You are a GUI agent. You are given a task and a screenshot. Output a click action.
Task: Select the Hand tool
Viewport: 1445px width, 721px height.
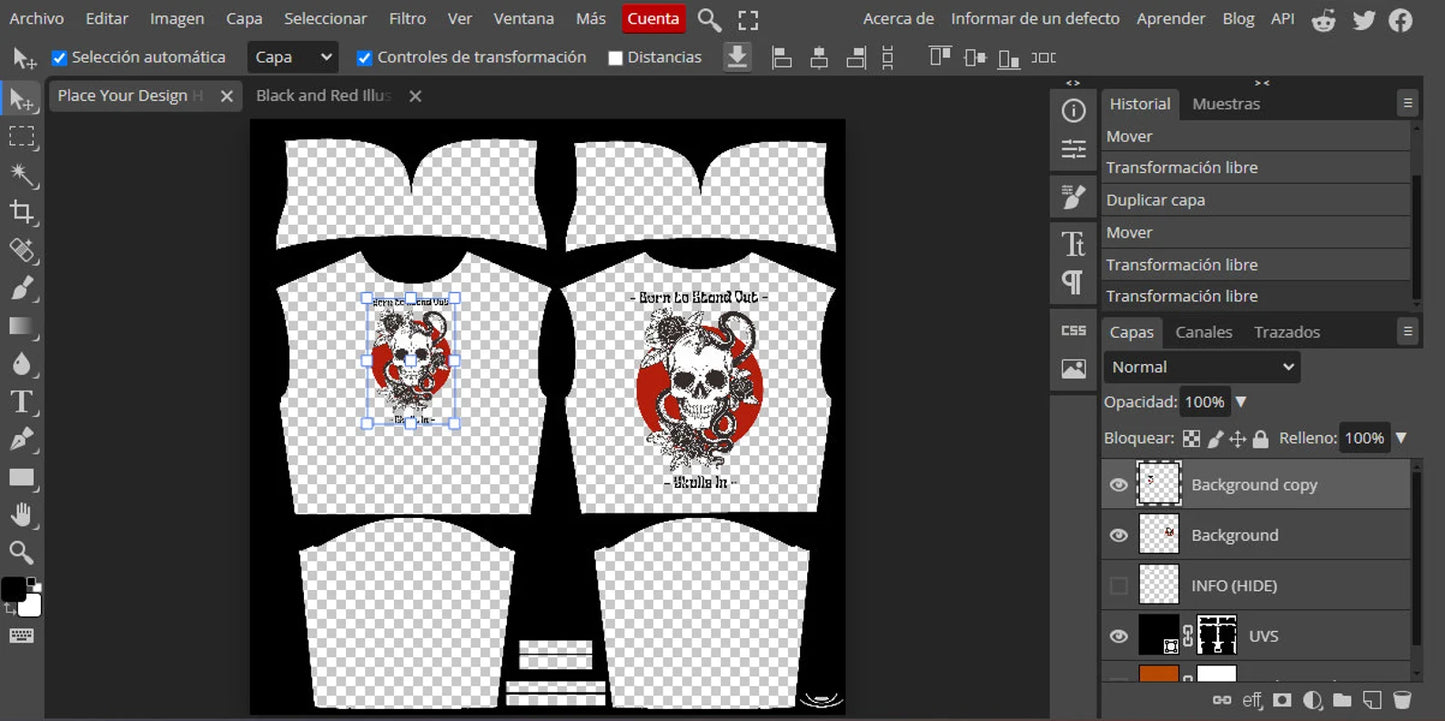(x=22, y=515)
